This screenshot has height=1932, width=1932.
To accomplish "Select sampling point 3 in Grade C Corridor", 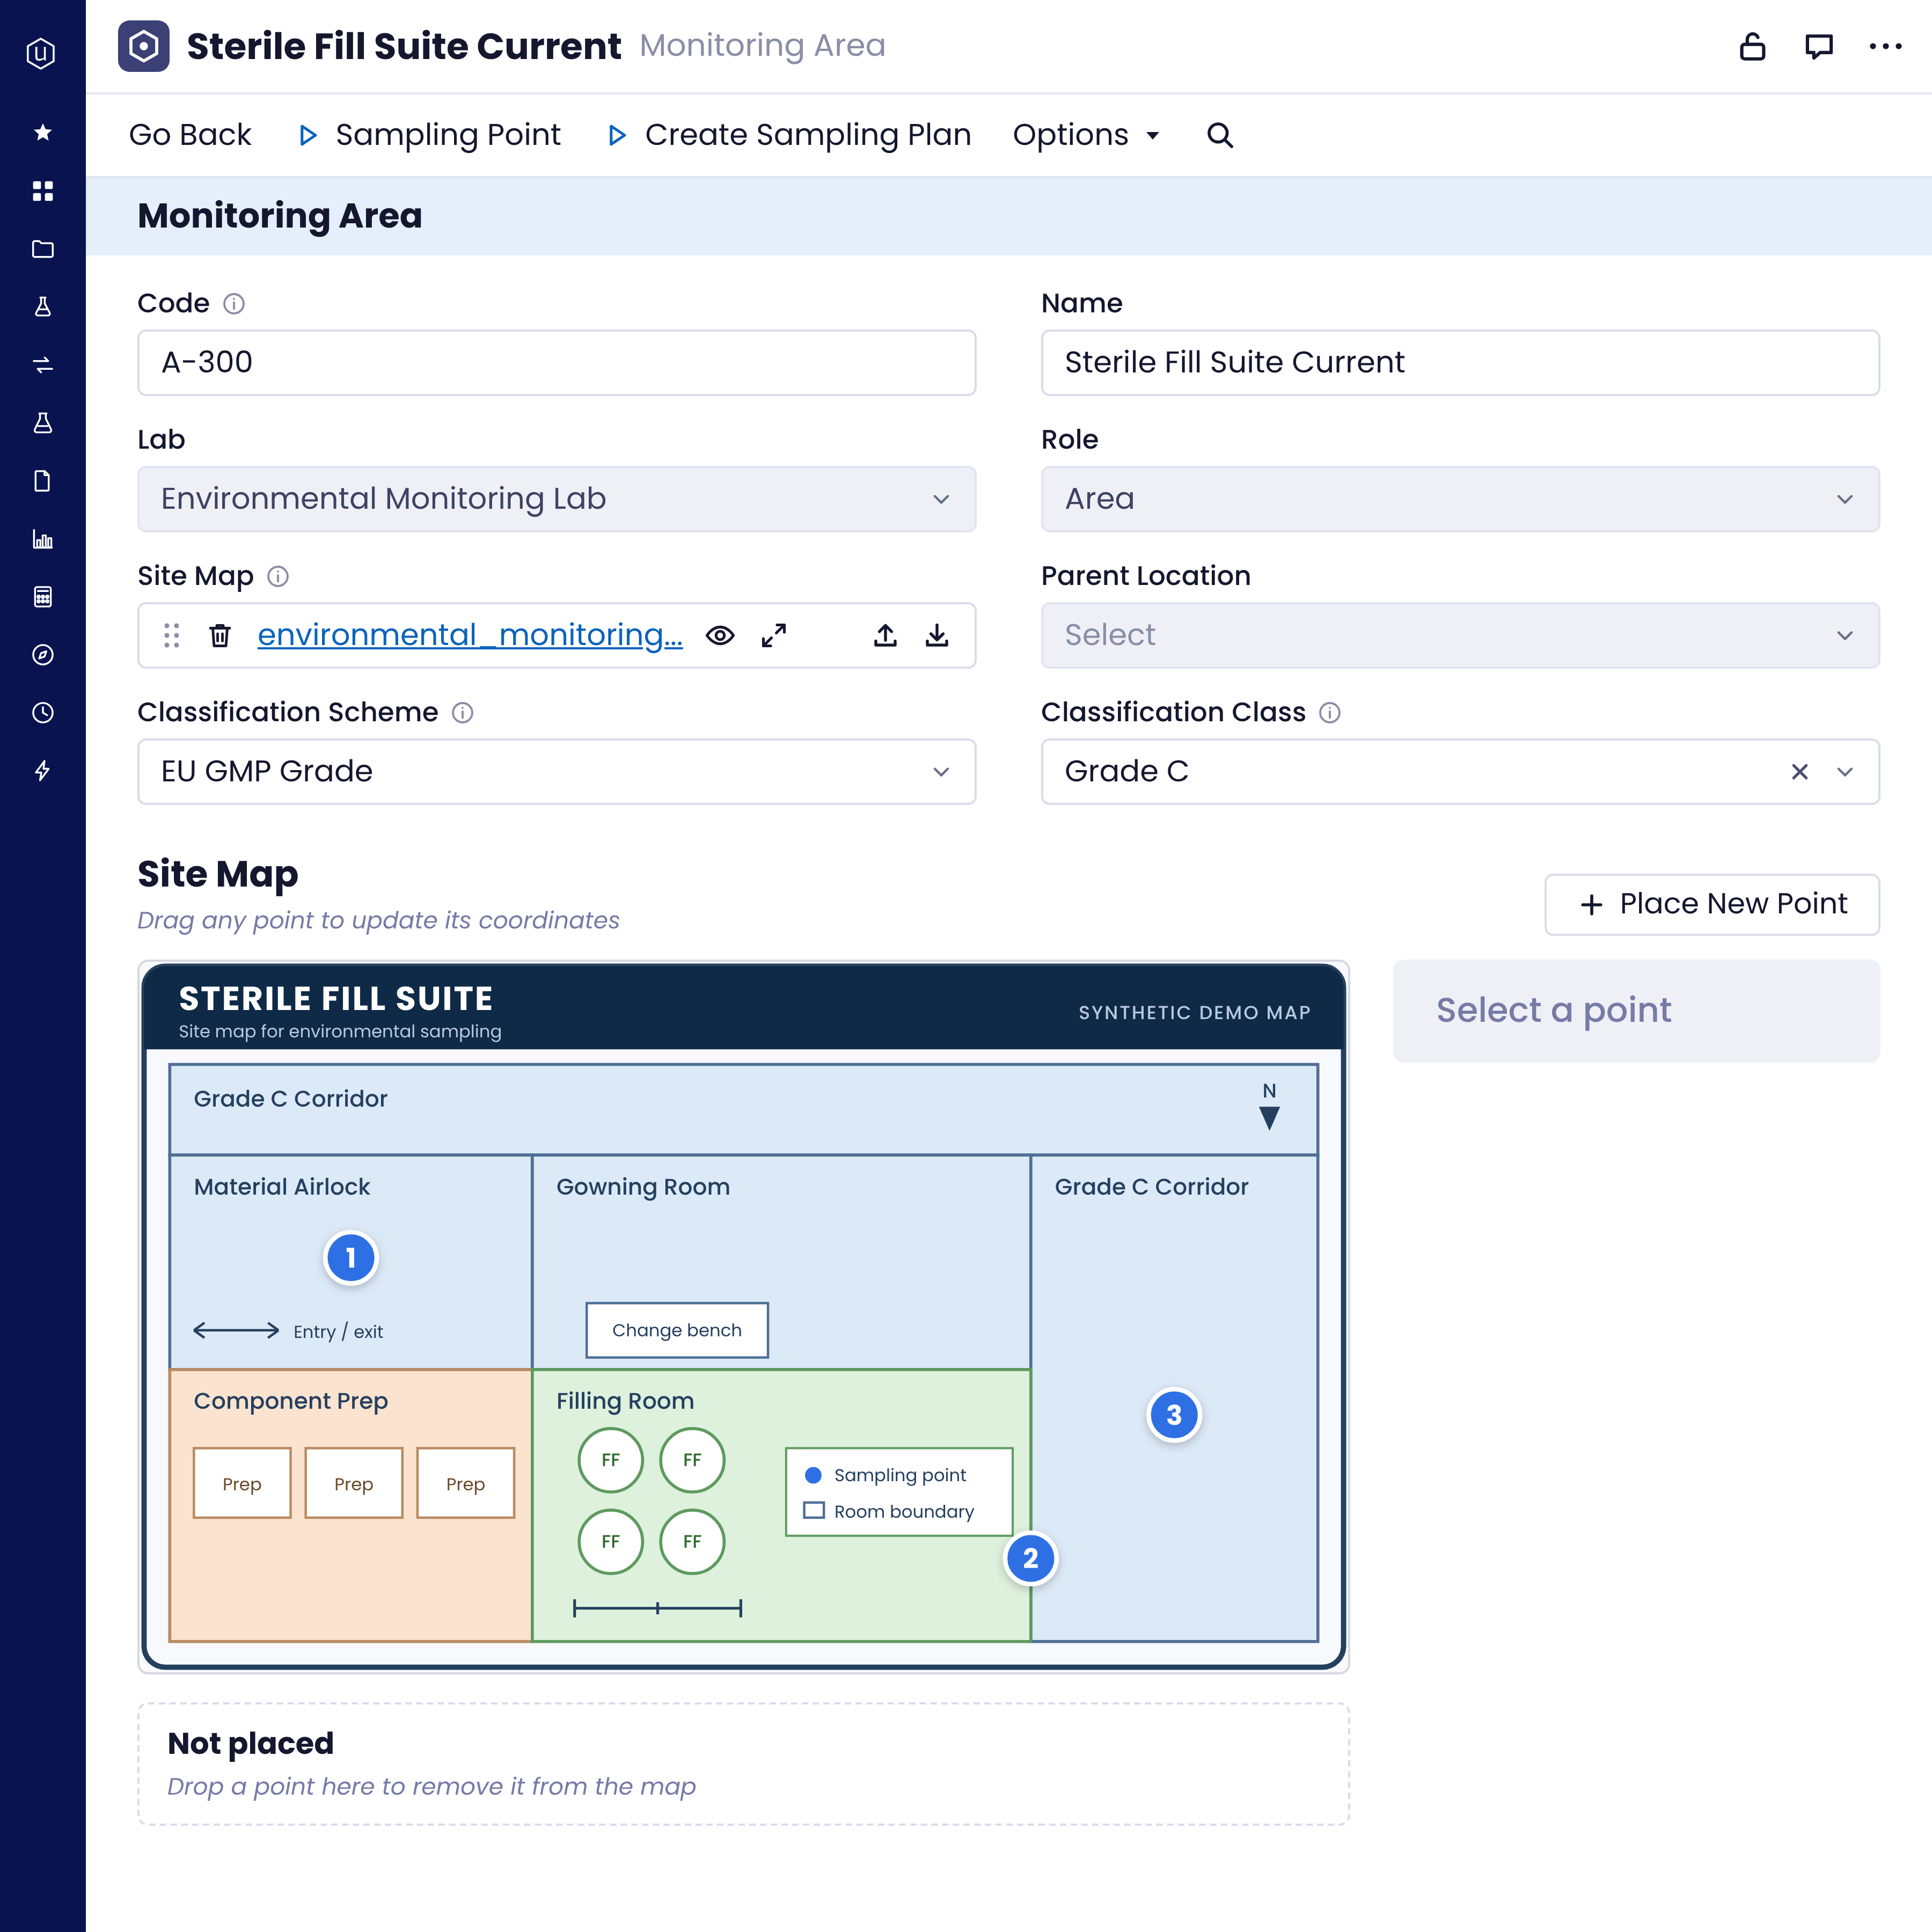I will (x=1174, y=1415).
